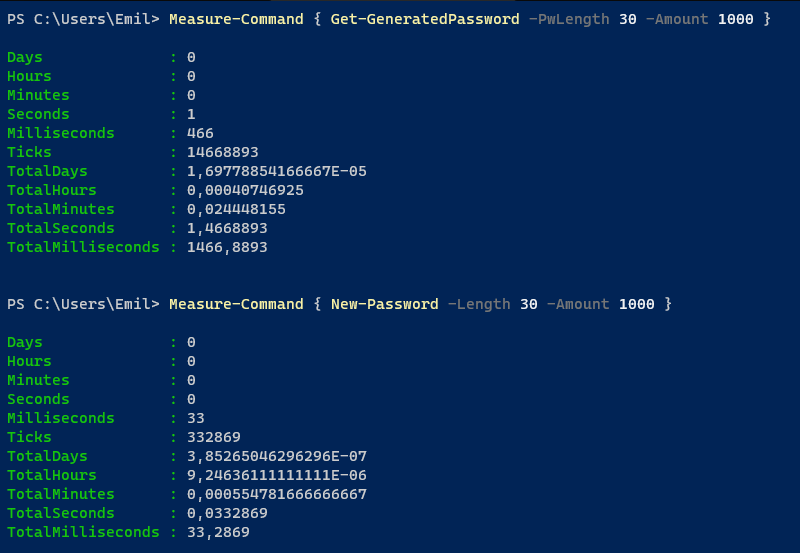Screen dimensions: 800x553
Task: Click the Ticks value 14668893
Action: pyautogui.click(x=222, y=152)
